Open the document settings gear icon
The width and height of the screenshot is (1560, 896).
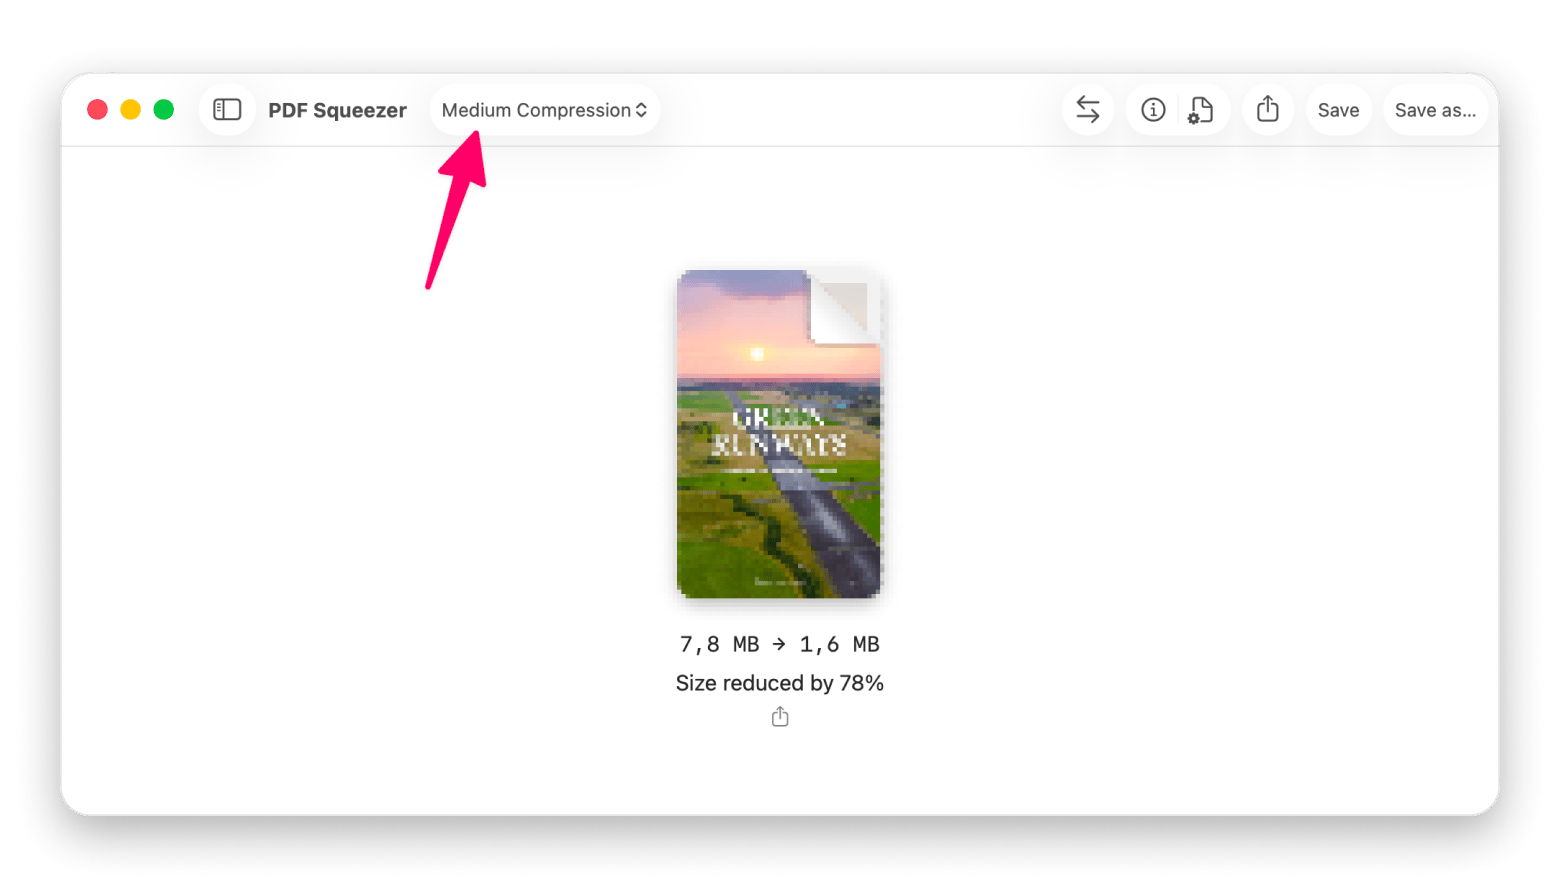tap(1201, 110)
